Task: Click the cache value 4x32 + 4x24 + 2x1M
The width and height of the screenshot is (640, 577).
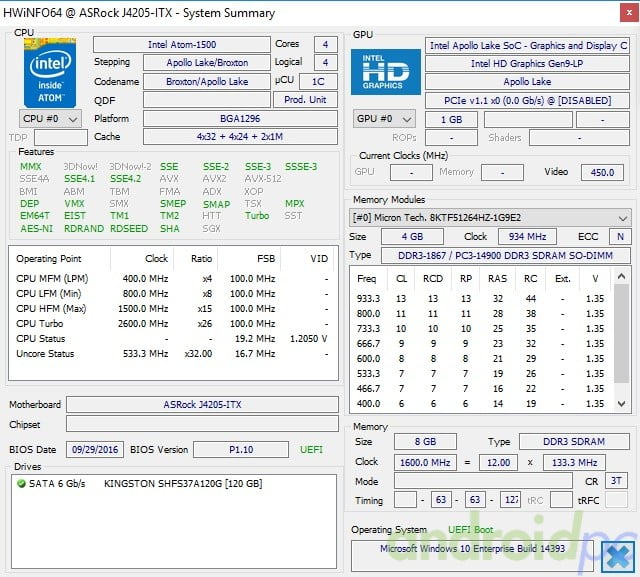Action: click(x=240, y=137)
